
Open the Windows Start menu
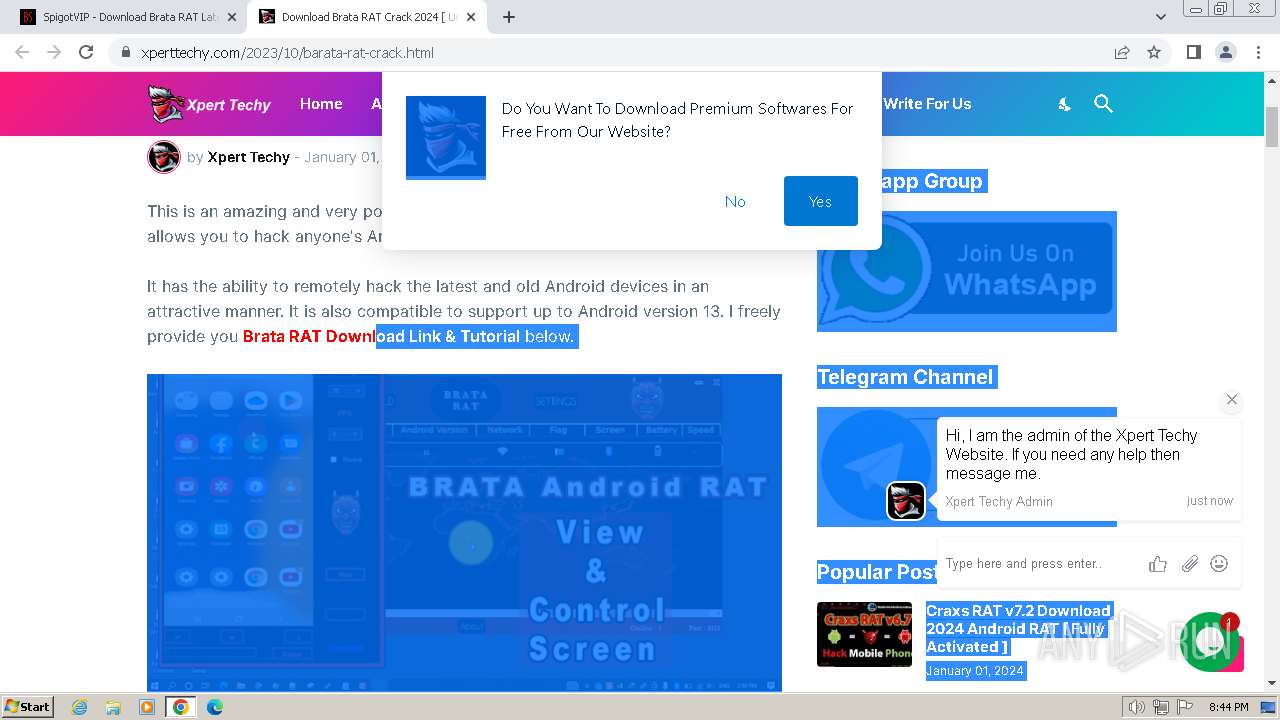[x=28, y=706]
